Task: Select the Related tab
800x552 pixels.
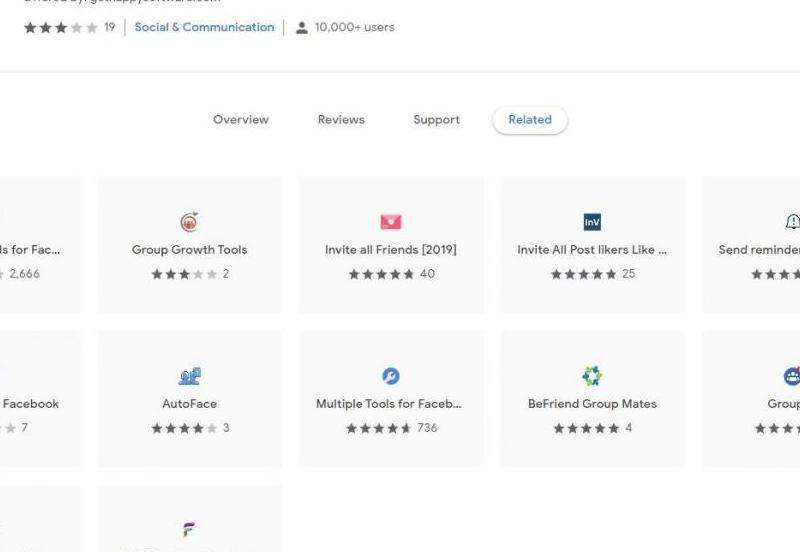Action: [530, 120]
